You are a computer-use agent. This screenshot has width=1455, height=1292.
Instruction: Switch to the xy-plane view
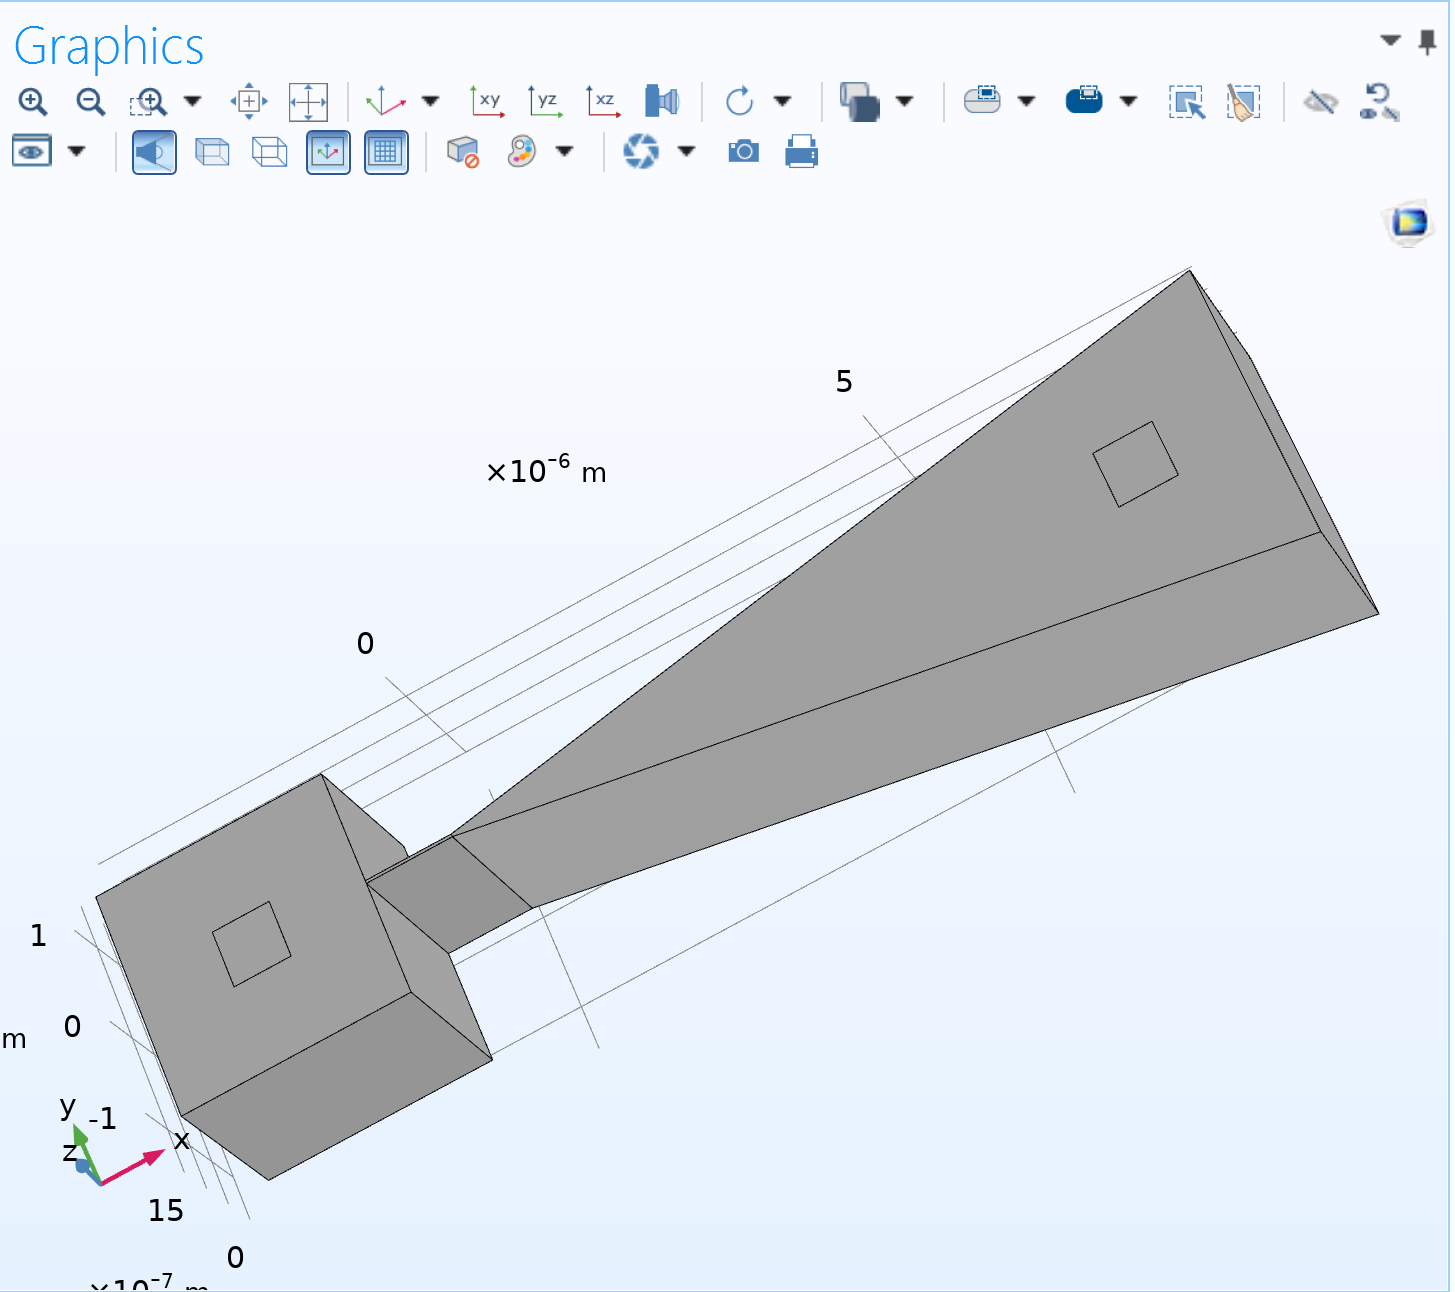487,101
